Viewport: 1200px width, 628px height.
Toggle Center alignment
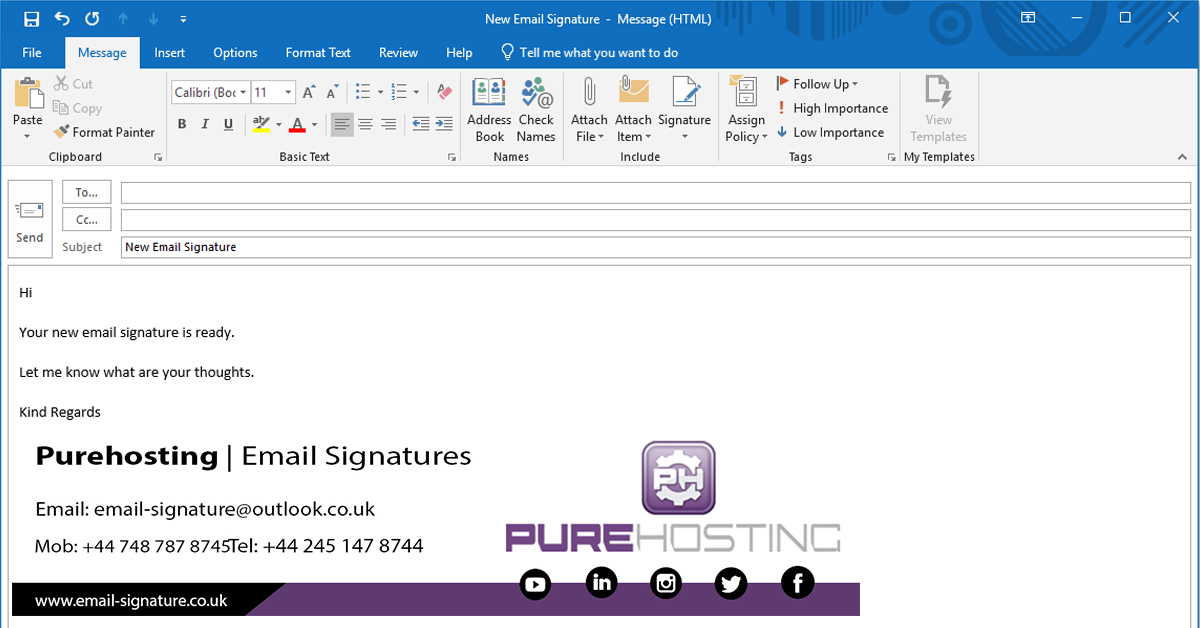[365, 124]
